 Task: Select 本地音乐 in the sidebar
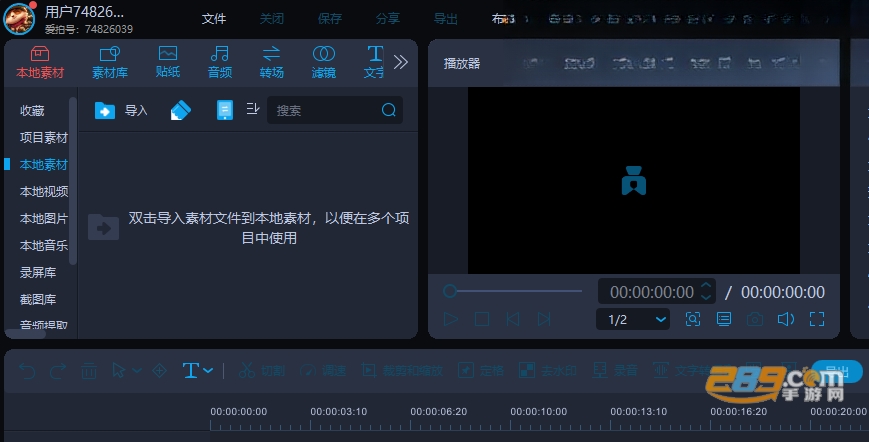[x=44, y=245]
